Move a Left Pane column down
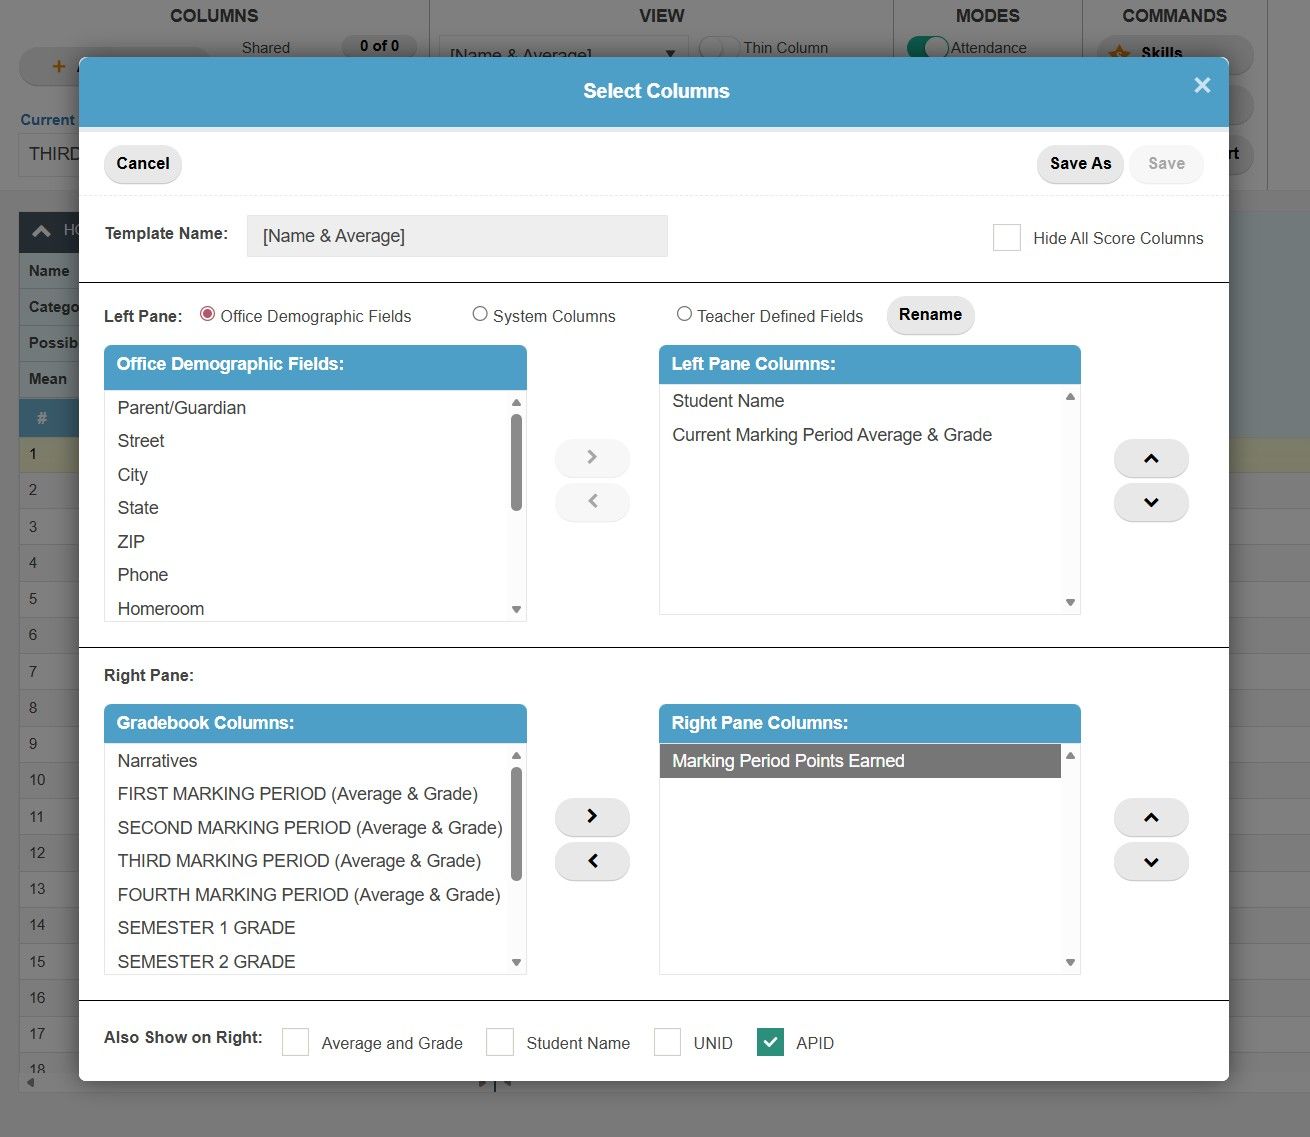 click(1150, 502)
